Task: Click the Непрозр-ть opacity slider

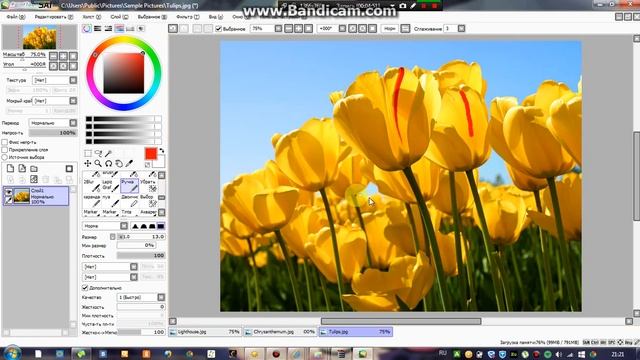Action: pos(53,133)
